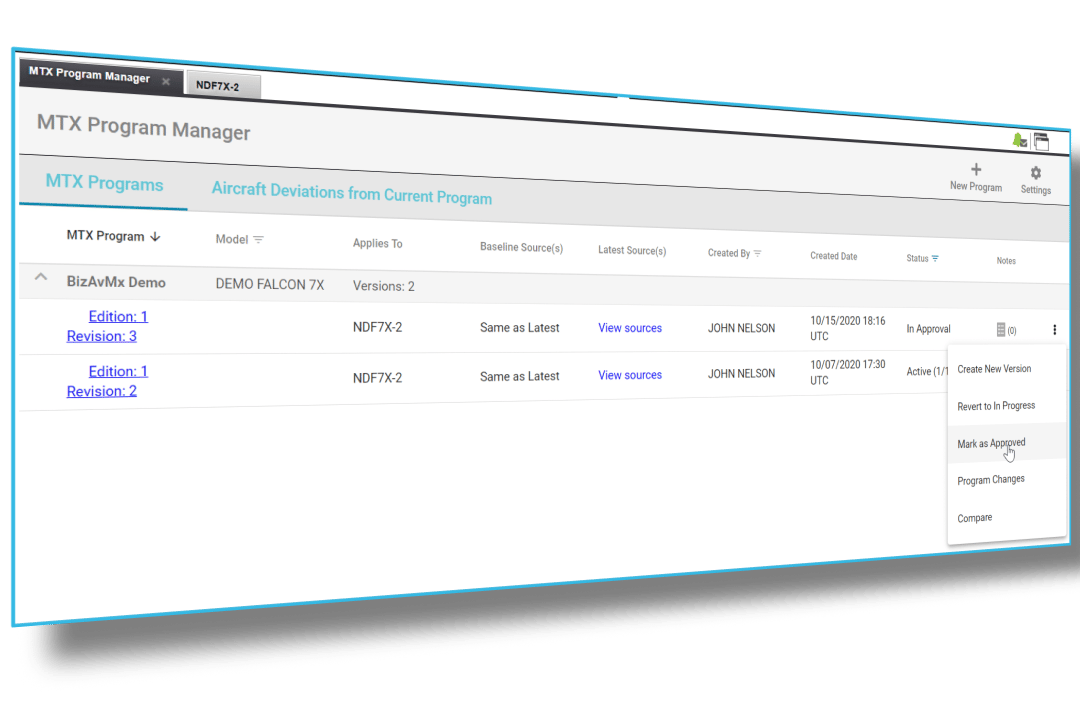The width and height of the screenshot is (1080, 706).
Task: Choose Mark as Approved from the menu
Action: coord(991,443)
